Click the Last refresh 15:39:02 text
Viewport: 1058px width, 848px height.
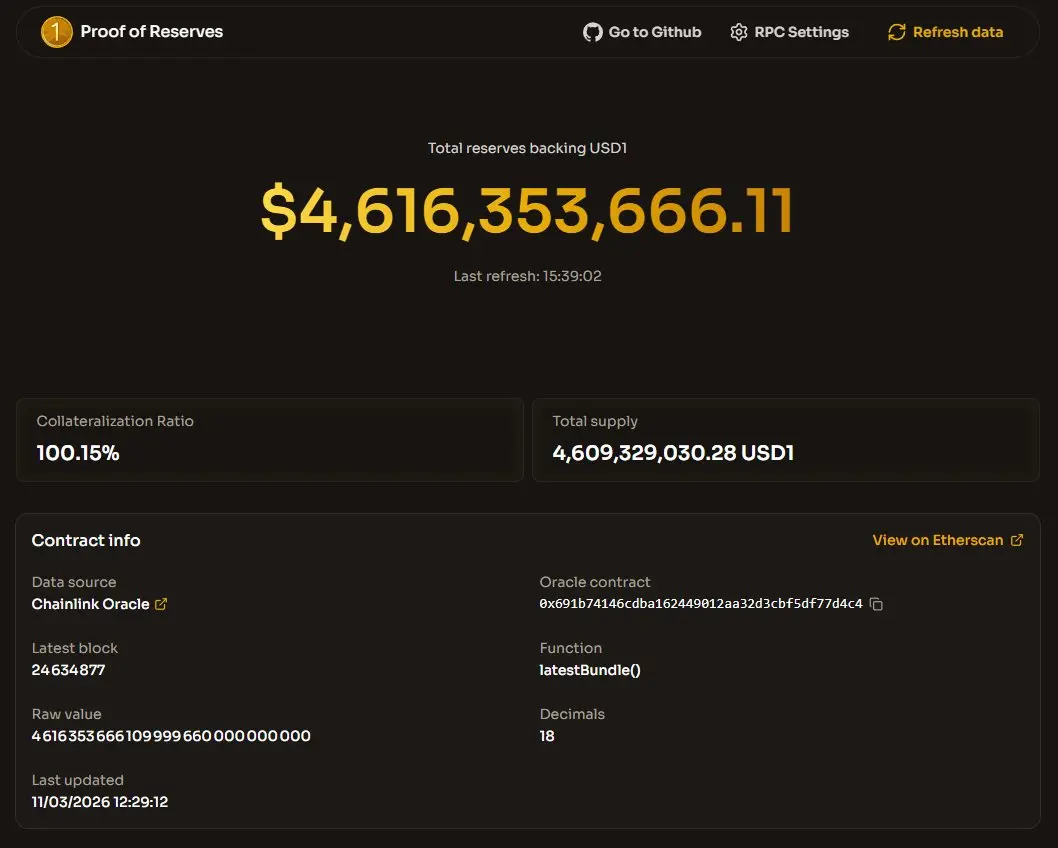(x=528, y=276)
